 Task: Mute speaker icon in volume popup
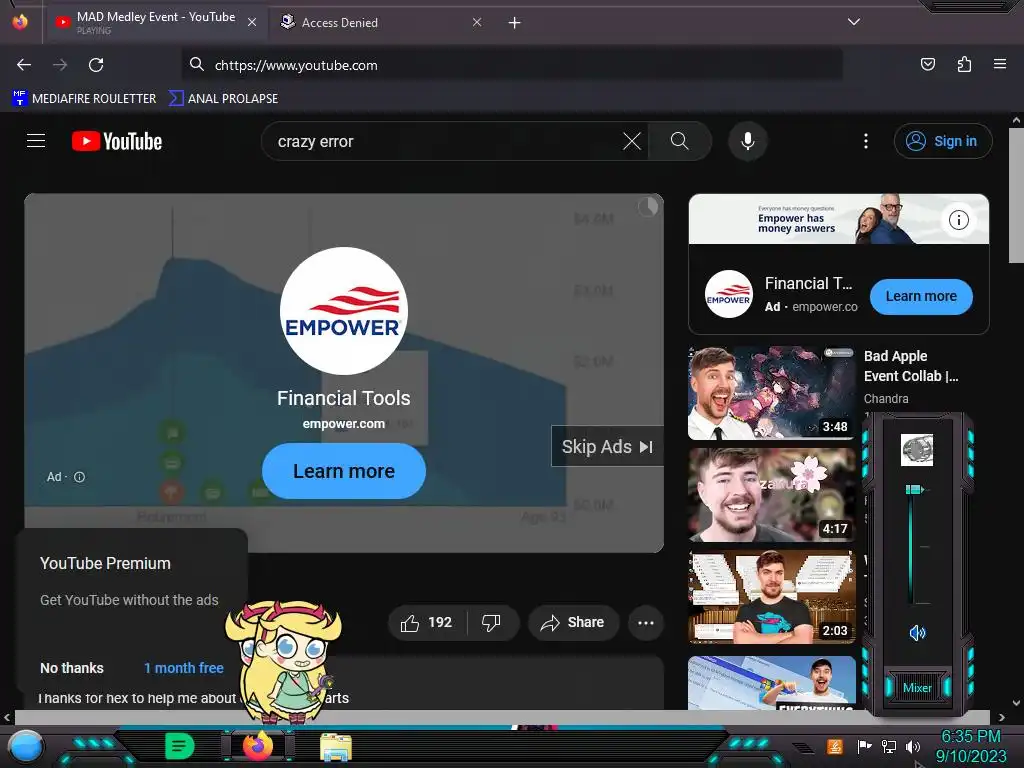click(x=917, y=632)
